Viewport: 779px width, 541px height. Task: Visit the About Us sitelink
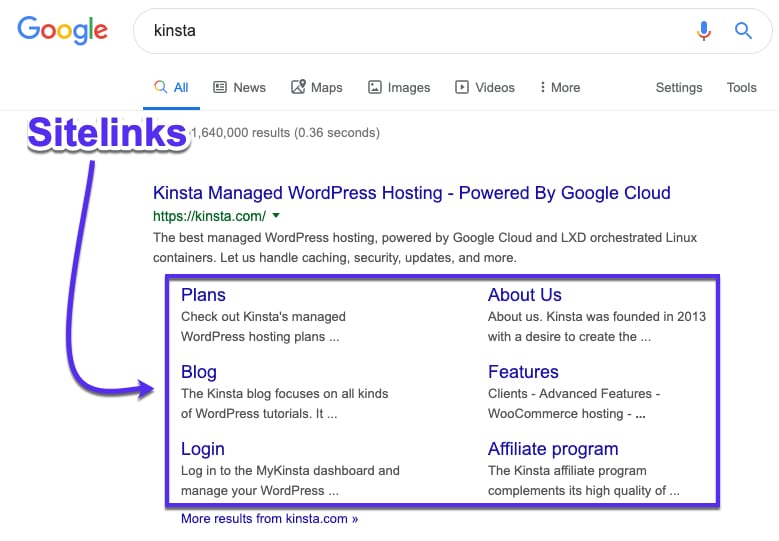point(524,295)
